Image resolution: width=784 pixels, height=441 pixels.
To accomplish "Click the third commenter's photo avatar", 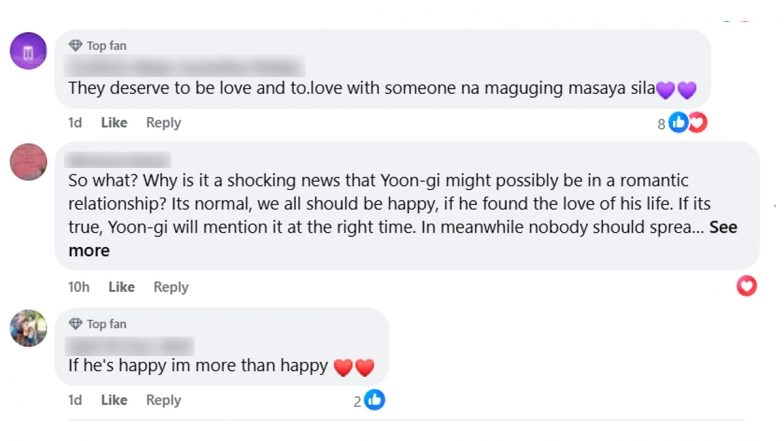I will point(28,328).
